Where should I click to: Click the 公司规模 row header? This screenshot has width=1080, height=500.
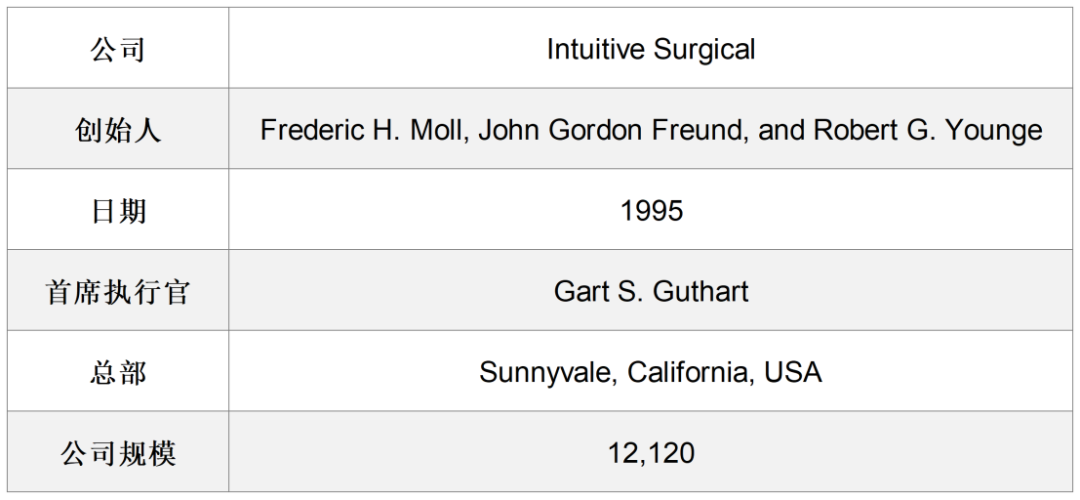118,452
